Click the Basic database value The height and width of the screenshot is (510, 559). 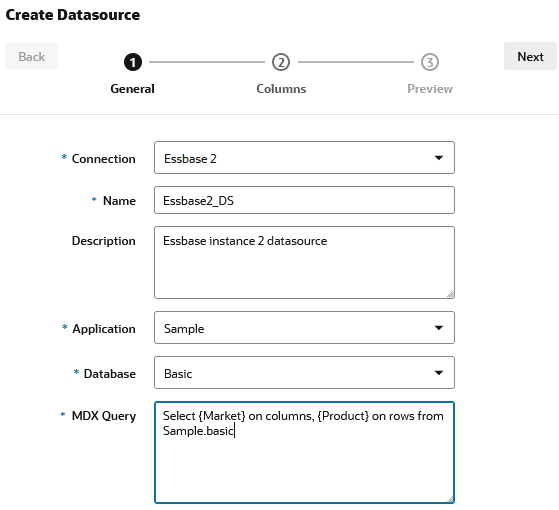coord(178,374)
